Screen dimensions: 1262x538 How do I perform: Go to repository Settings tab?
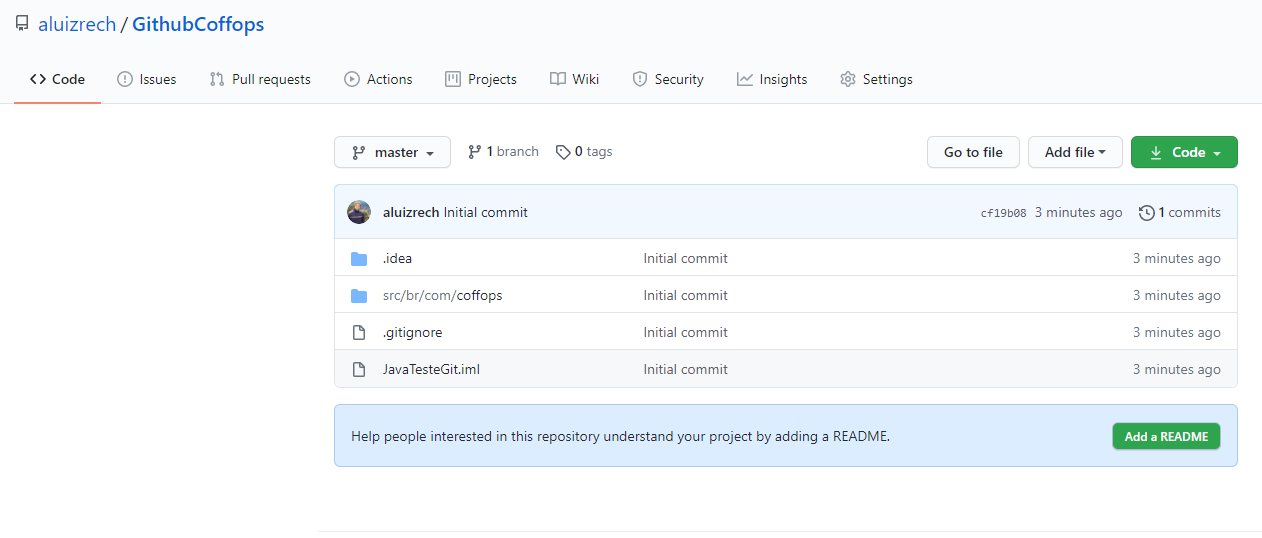(x=876, y=79)
